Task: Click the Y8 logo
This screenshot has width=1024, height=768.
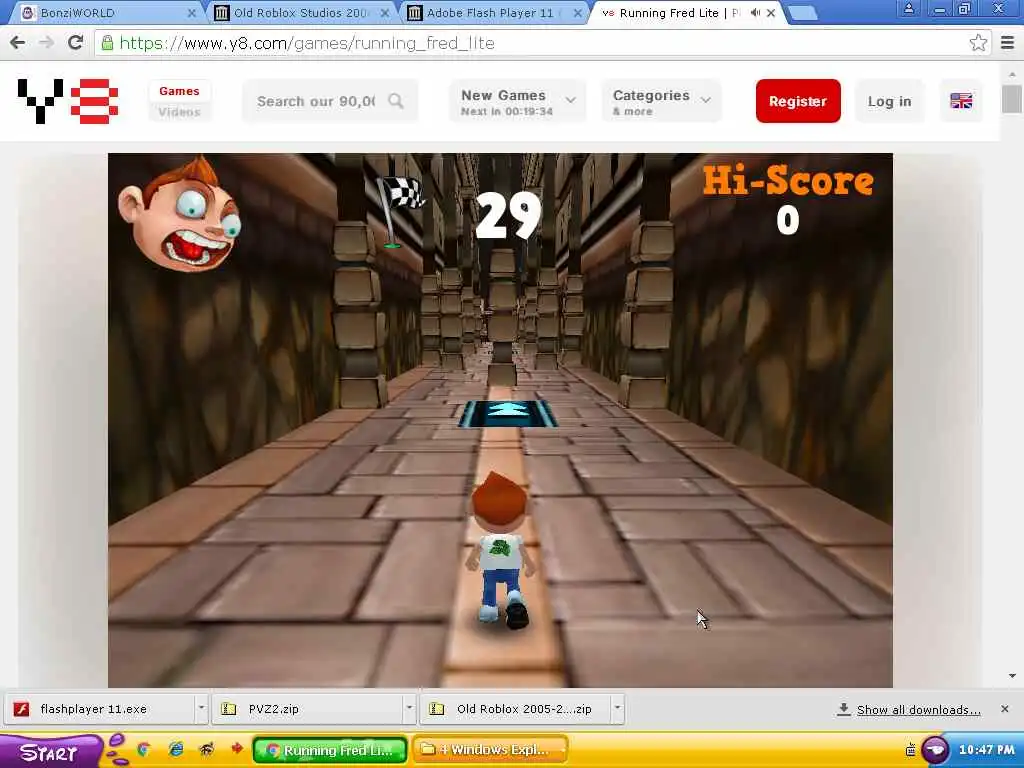Action: 68,101
